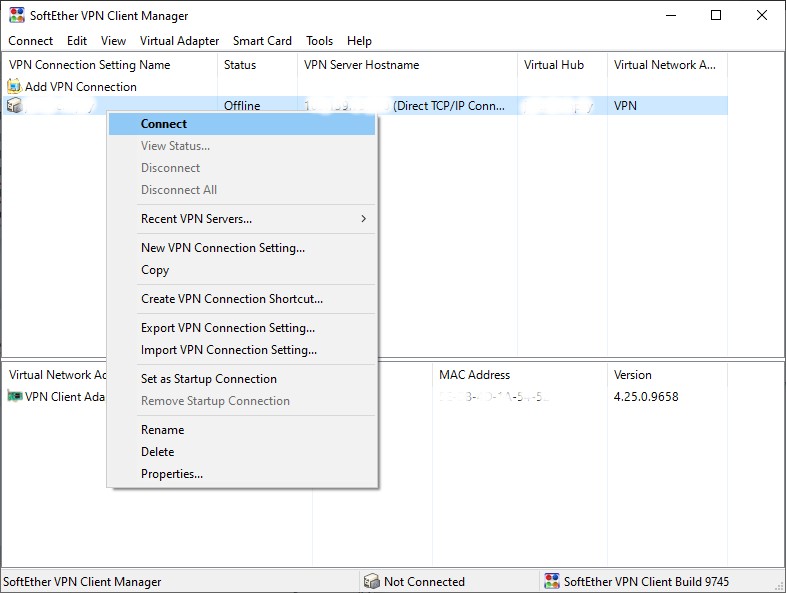Choose Delete from the context menu
The width and height of the screenshot is (786, 593).
coord(242,452)
